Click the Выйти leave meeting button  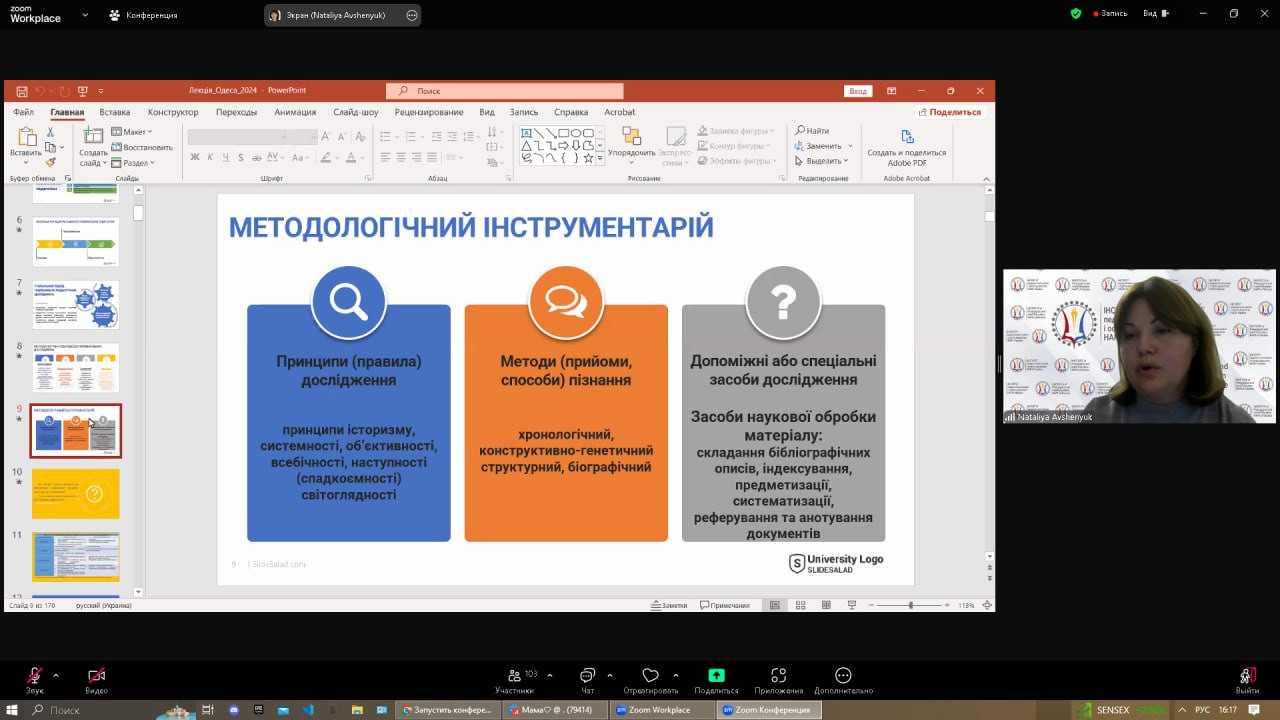[1247, 676]
